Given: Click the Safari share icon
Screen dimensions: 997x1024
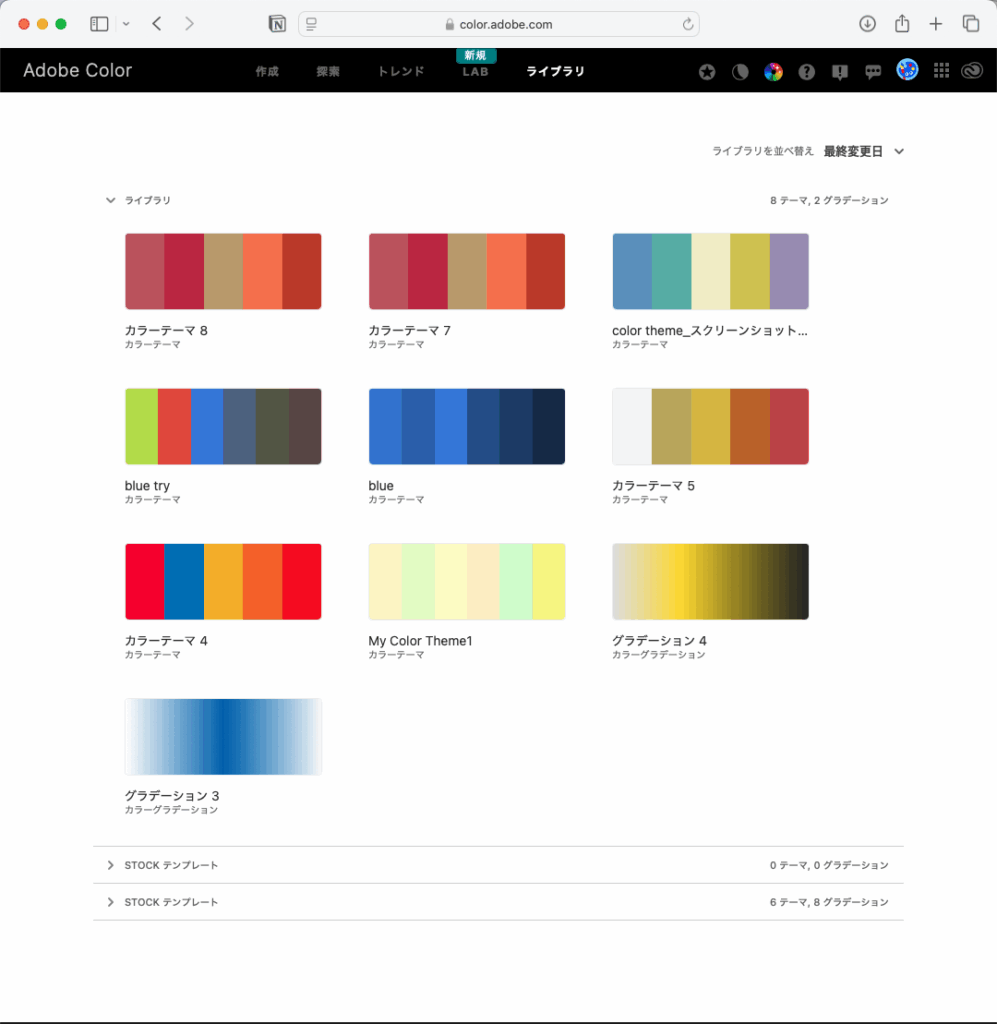Looking at the screenshot, I should pyautogui.click(x=902, y=24).
